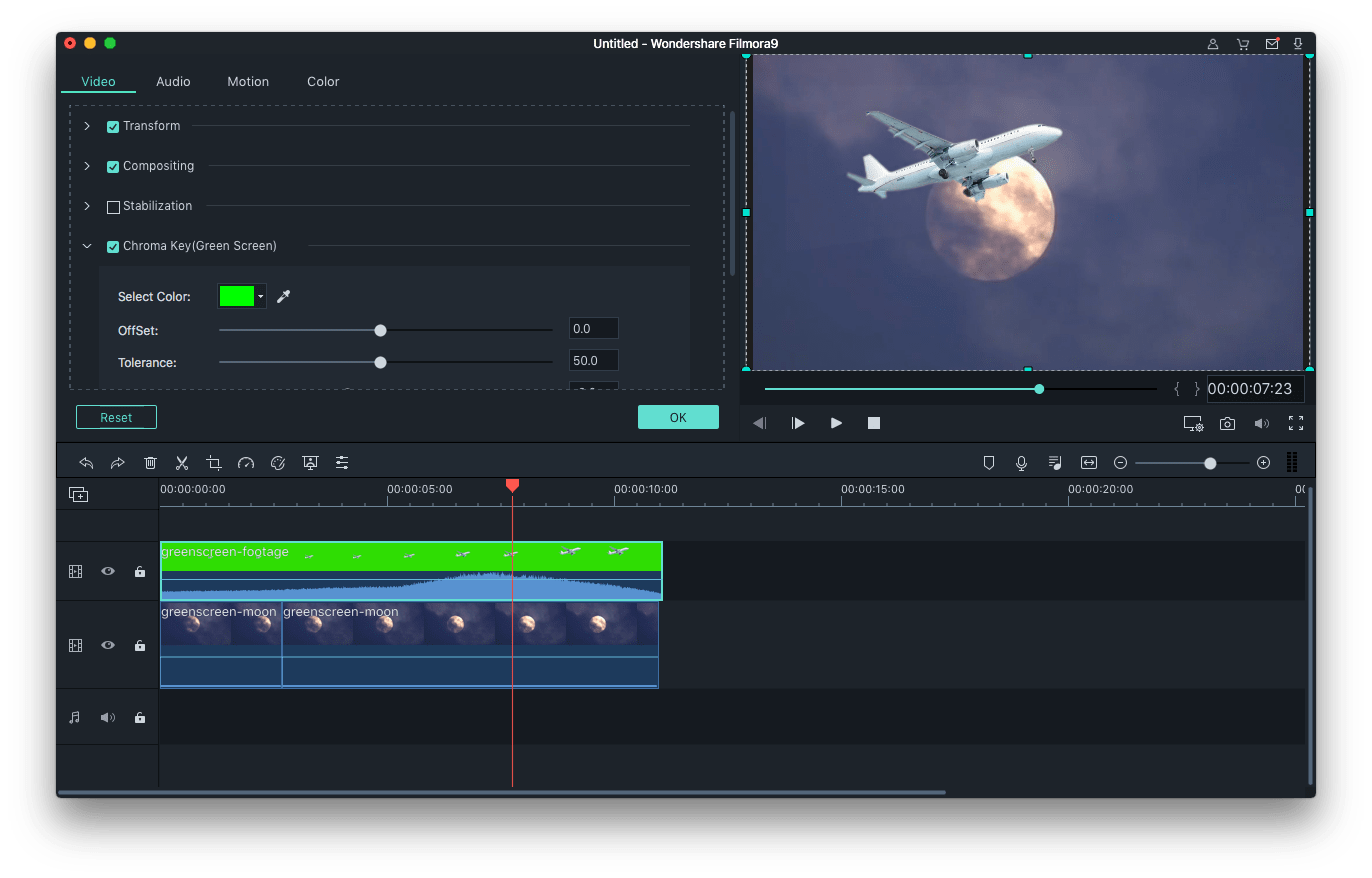Open the Speed control tool
Viewport: 1372px width, 878px height.
246,462
